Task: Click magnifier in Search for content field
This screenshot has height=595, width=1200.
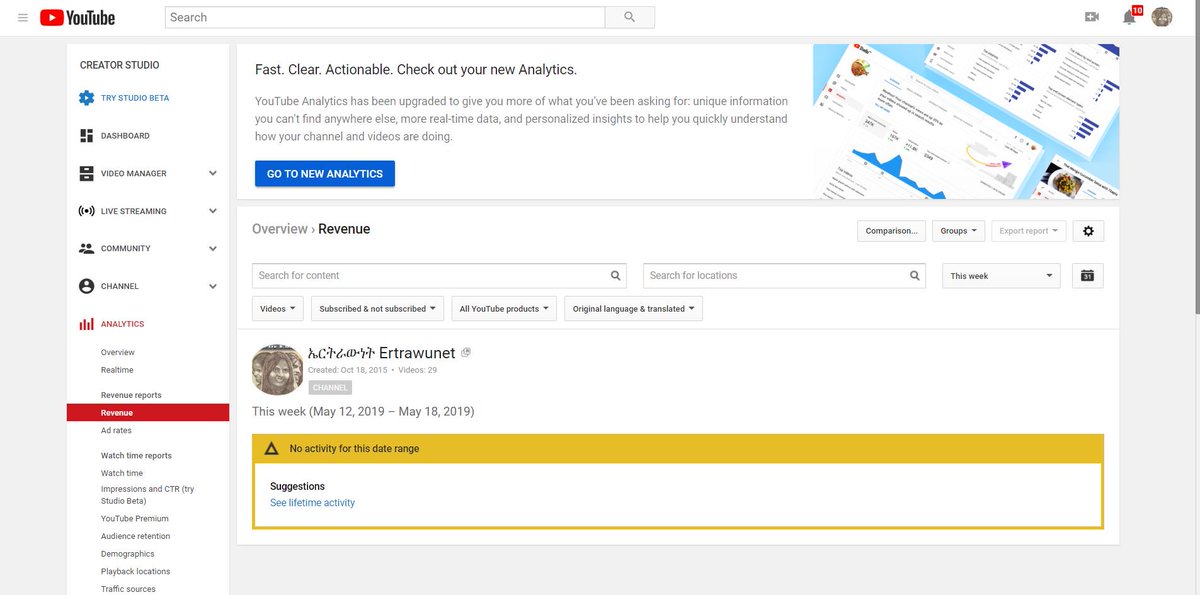Action: (x=616, y=276)
